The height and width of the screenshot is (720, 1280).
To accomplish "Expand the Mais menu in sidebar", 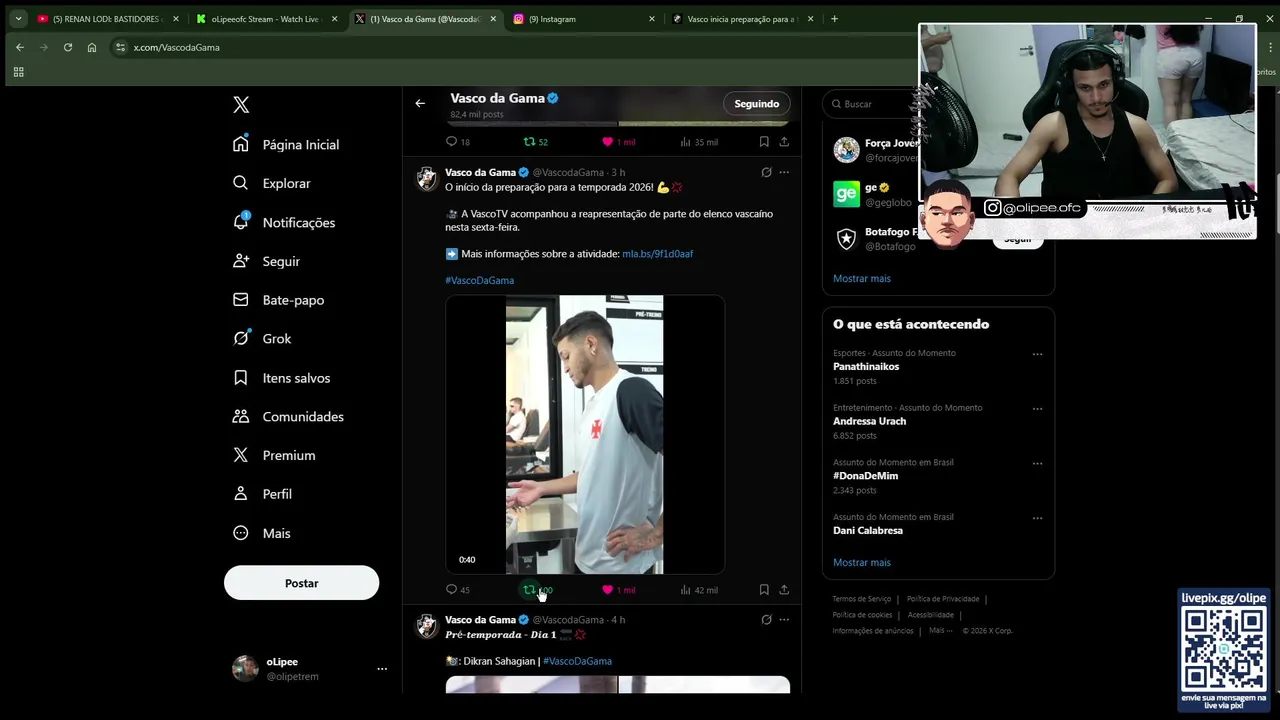I will point(261,533).
